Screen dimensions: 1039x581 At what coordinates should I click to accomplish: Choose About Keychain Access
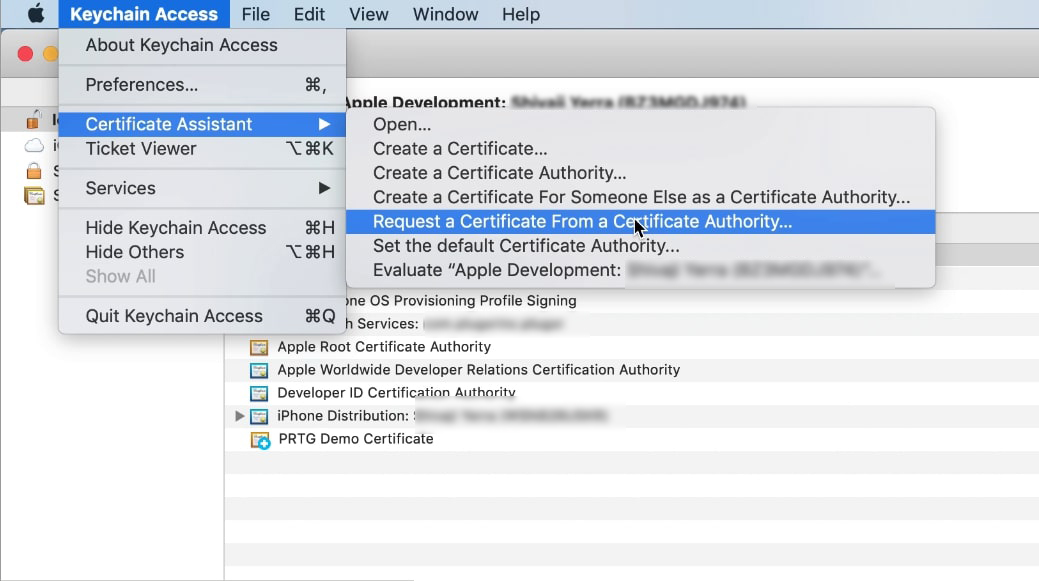tap(202, 45)
